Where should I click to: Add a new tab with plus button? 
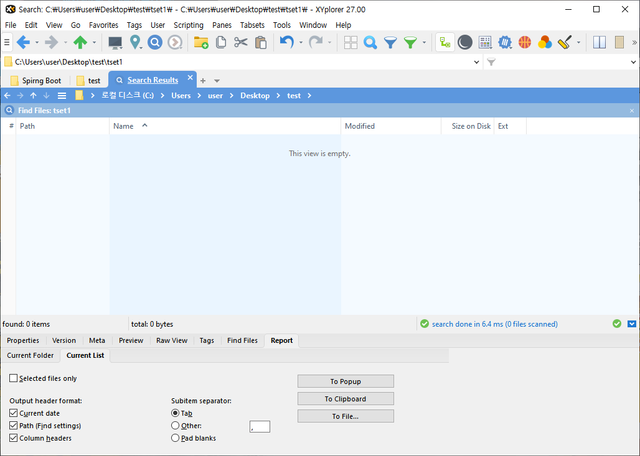(203, 81)
